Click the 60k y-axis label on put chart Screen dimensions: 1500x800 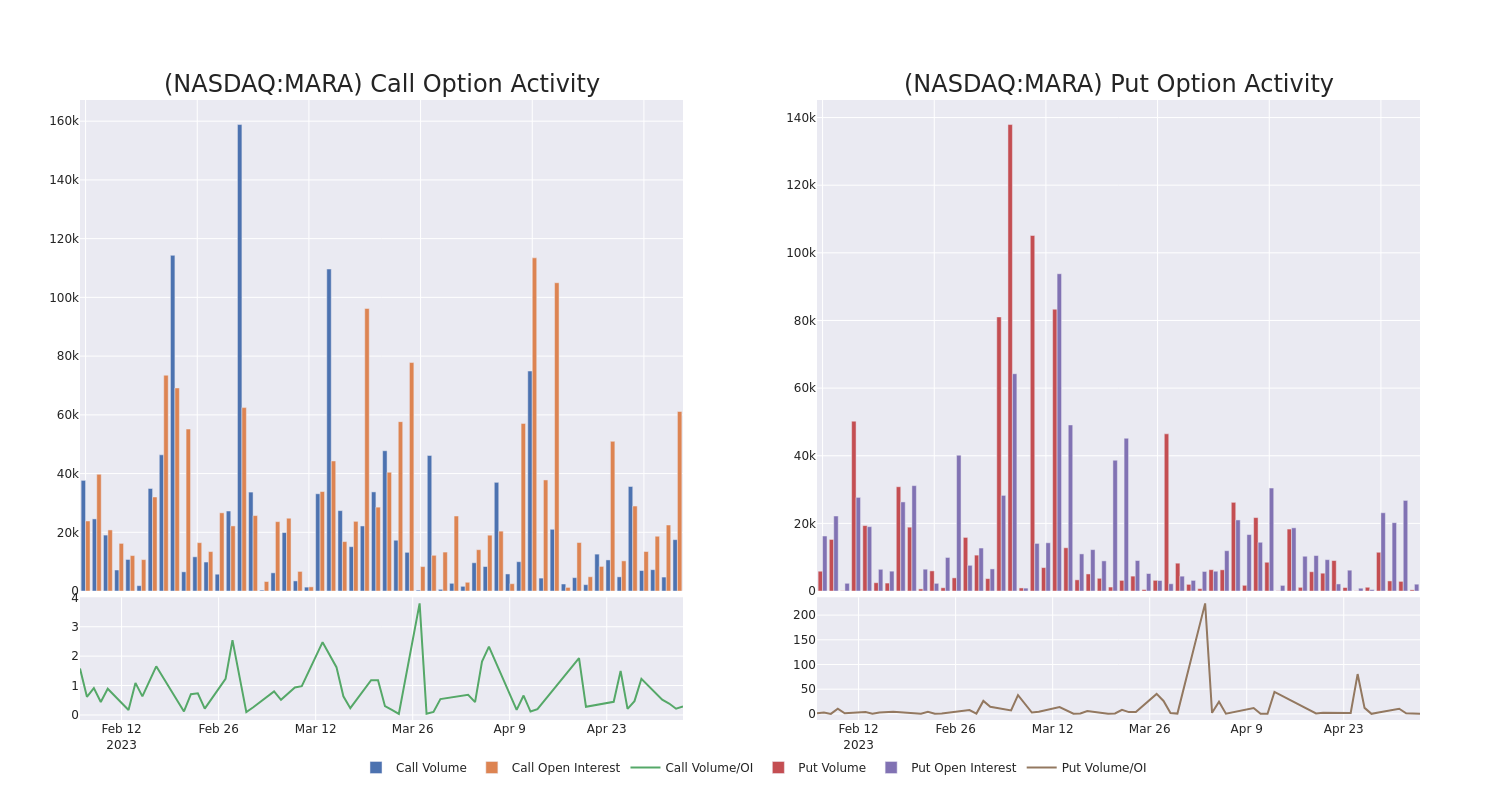point(805,388)
